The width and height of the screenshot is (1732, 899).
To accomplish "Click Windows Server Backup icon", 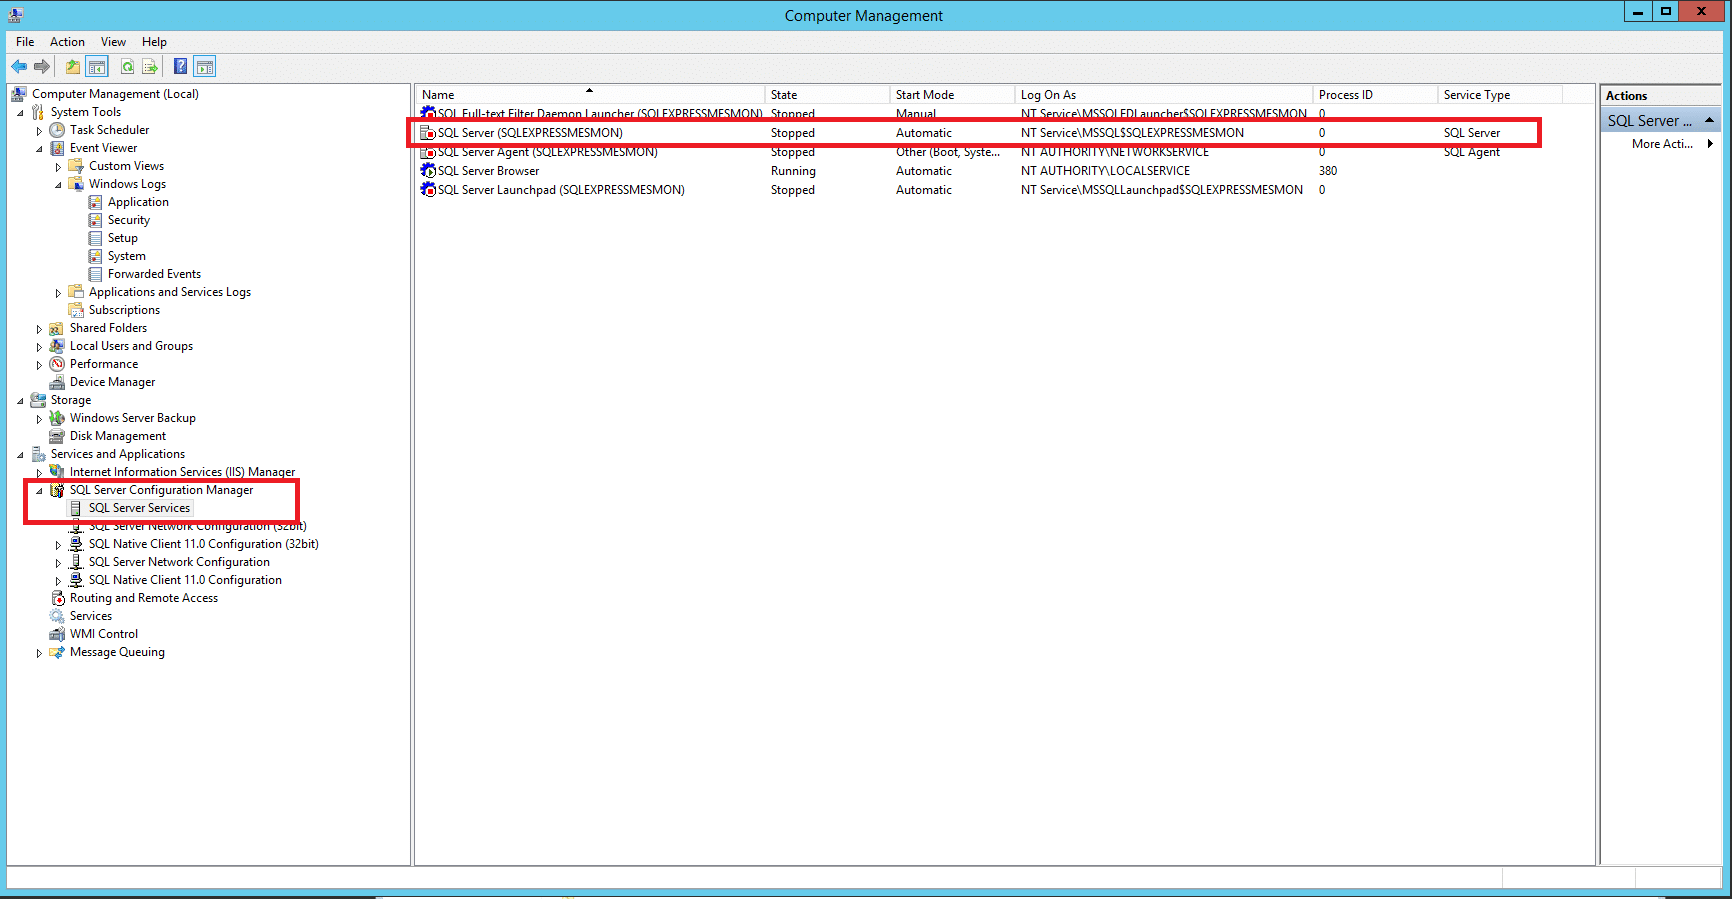I will click(58, 418).
